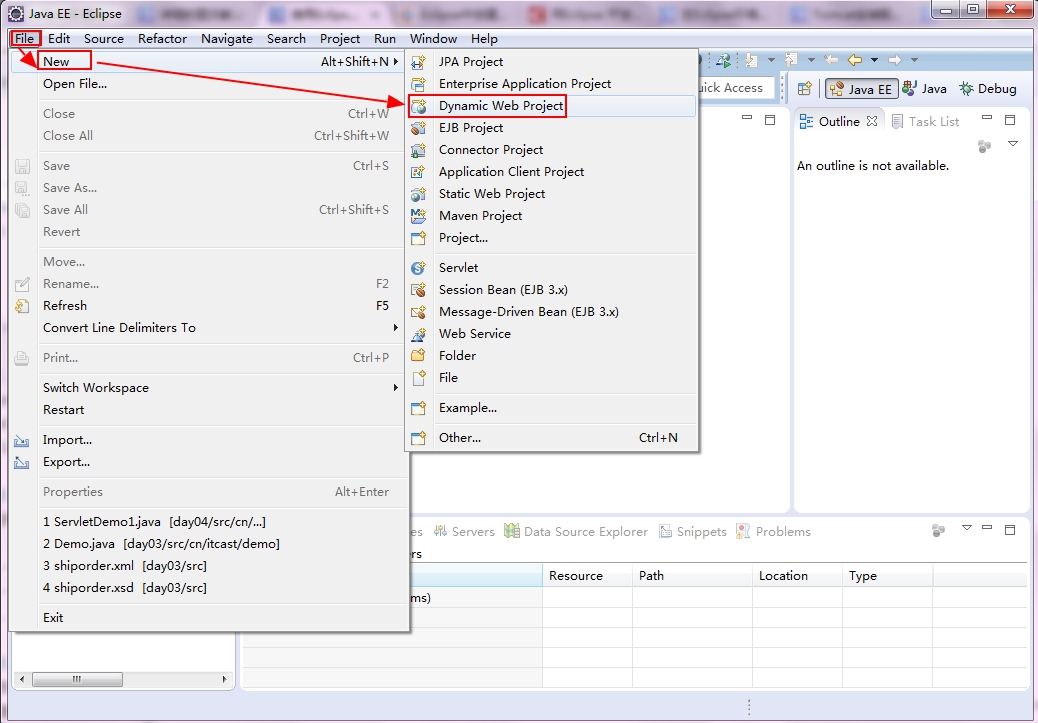
Task: Click the Refresh entry icon
Action: coord(22,306)
